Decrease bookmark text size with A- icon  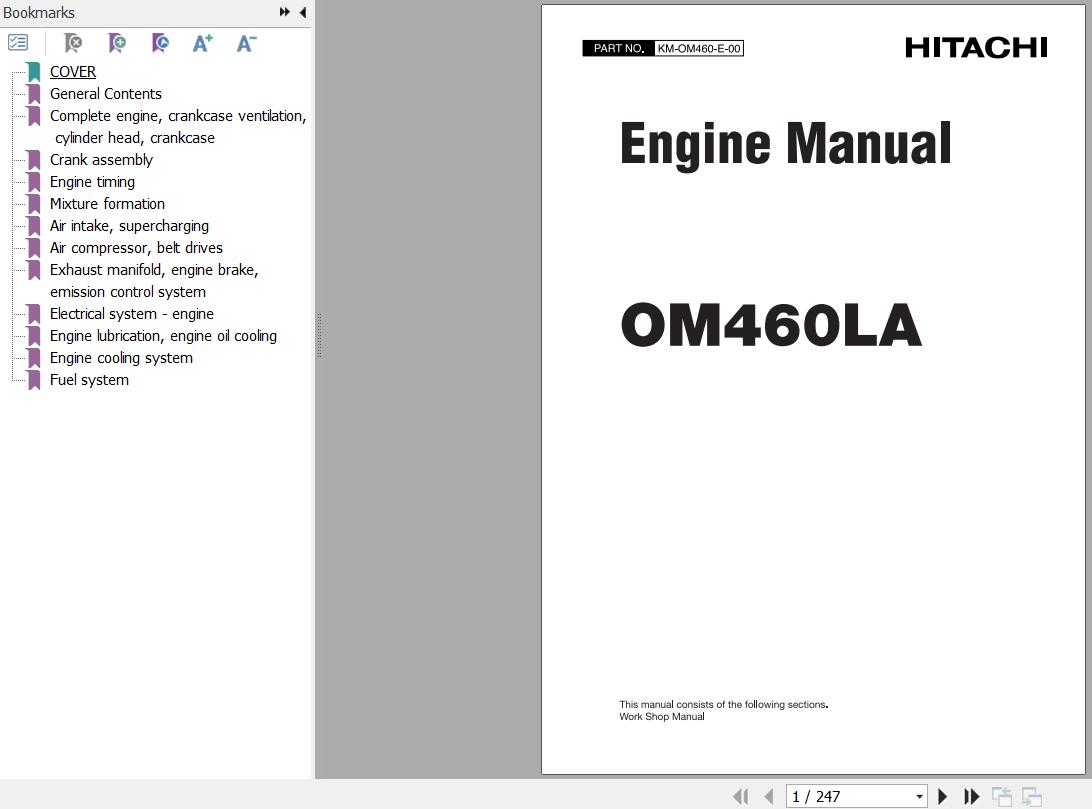pos(247,43)
